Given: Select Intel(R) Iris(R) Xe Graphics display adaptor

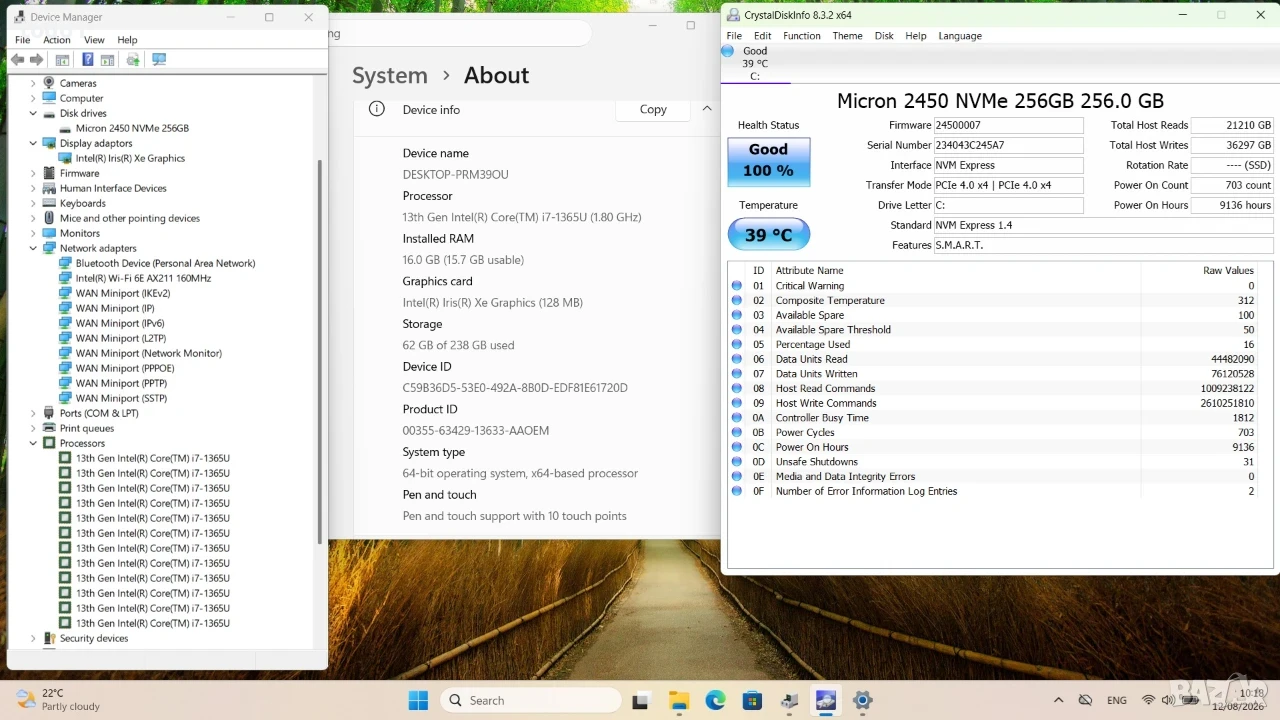Looking at the screenshot, I should [130, 158].
